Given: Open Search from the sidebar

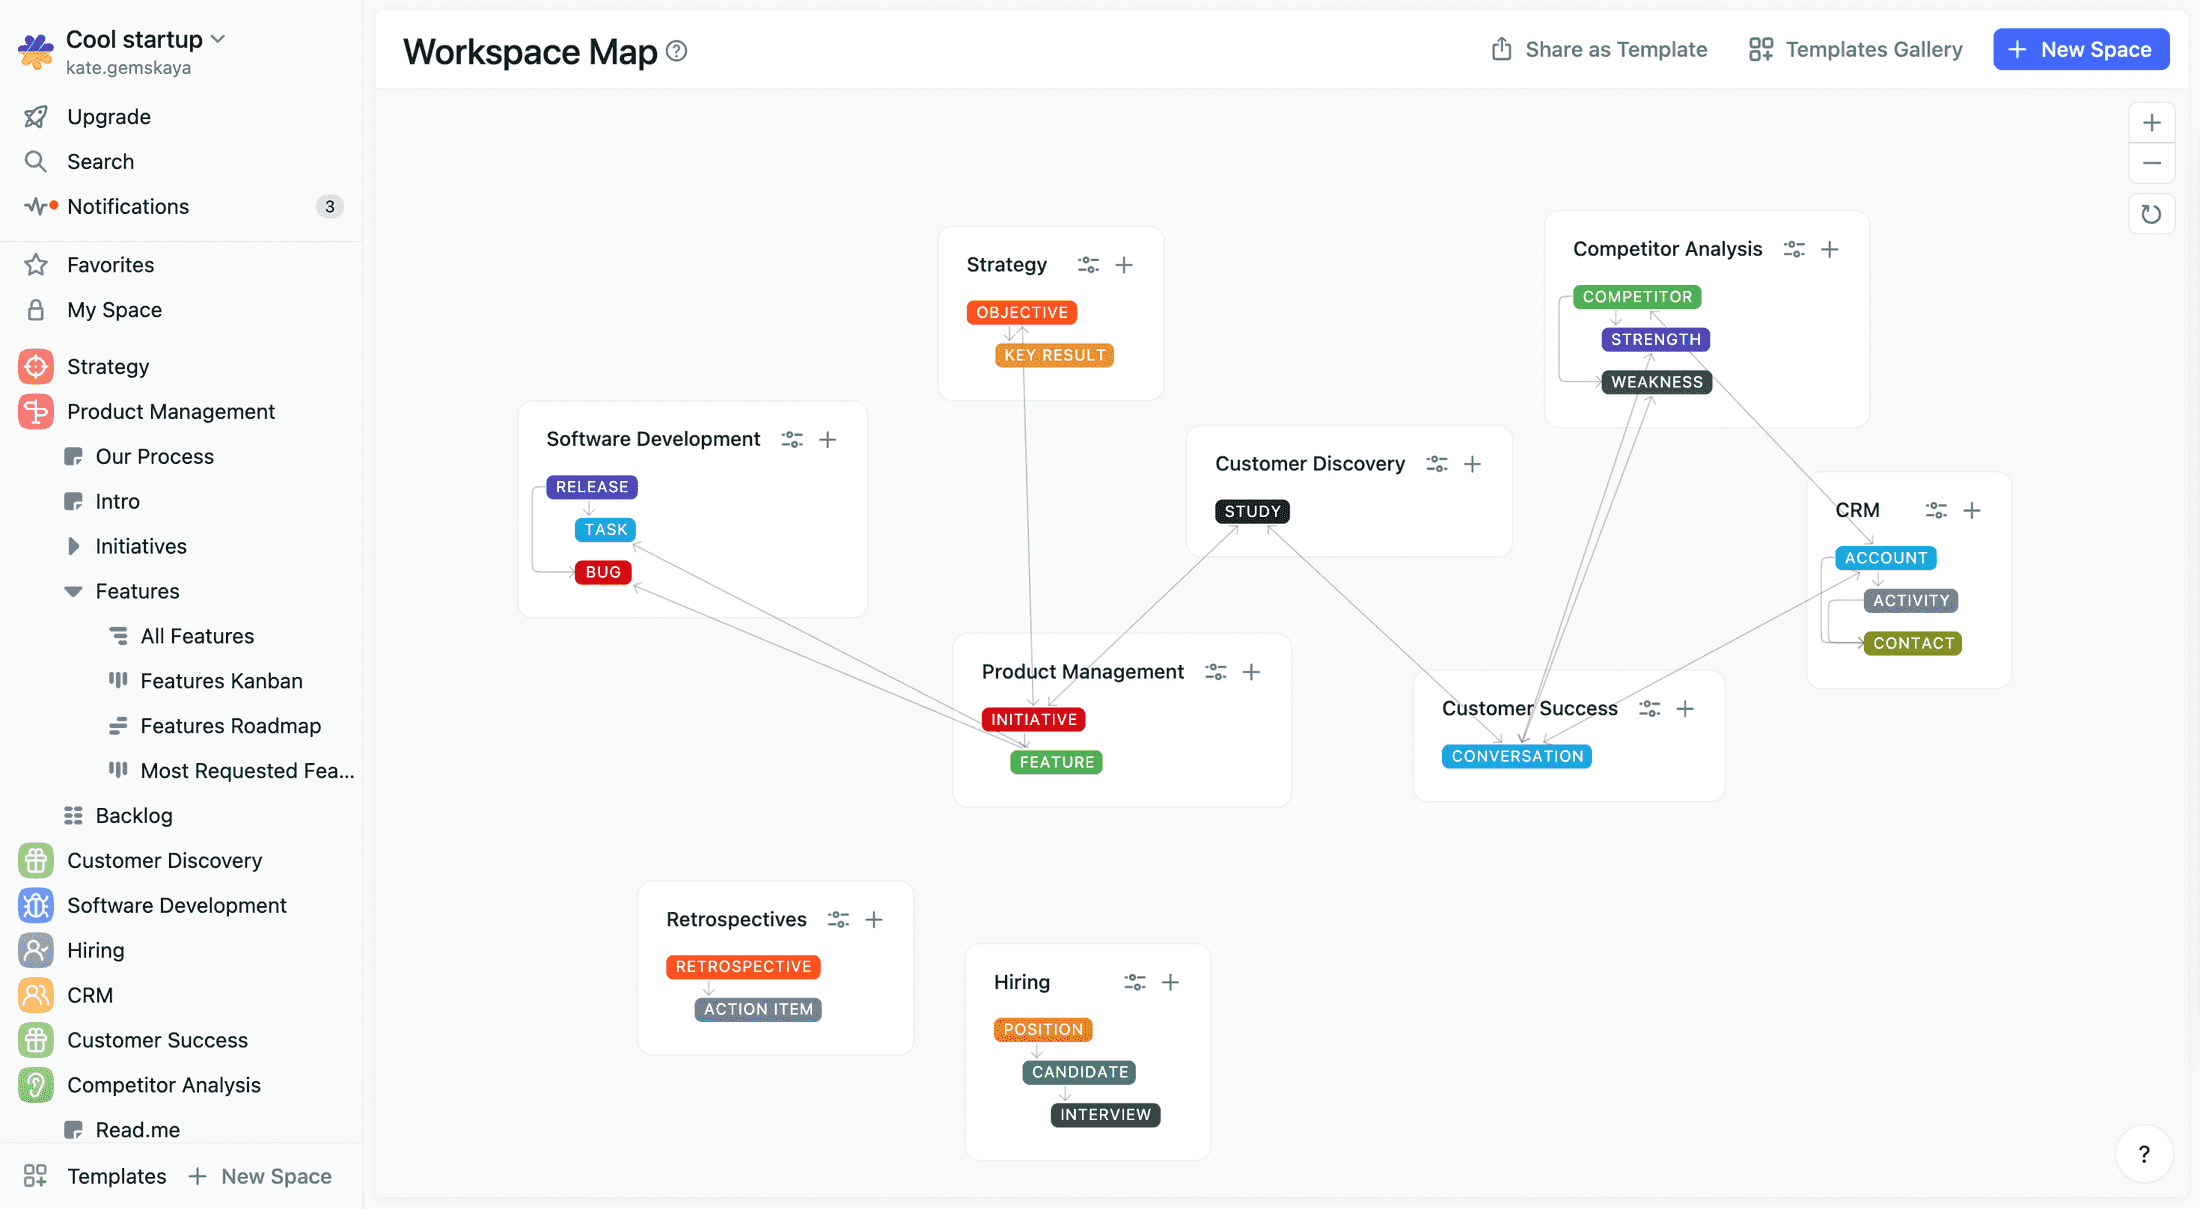Looking at the screenshot, I should (100, 161).
